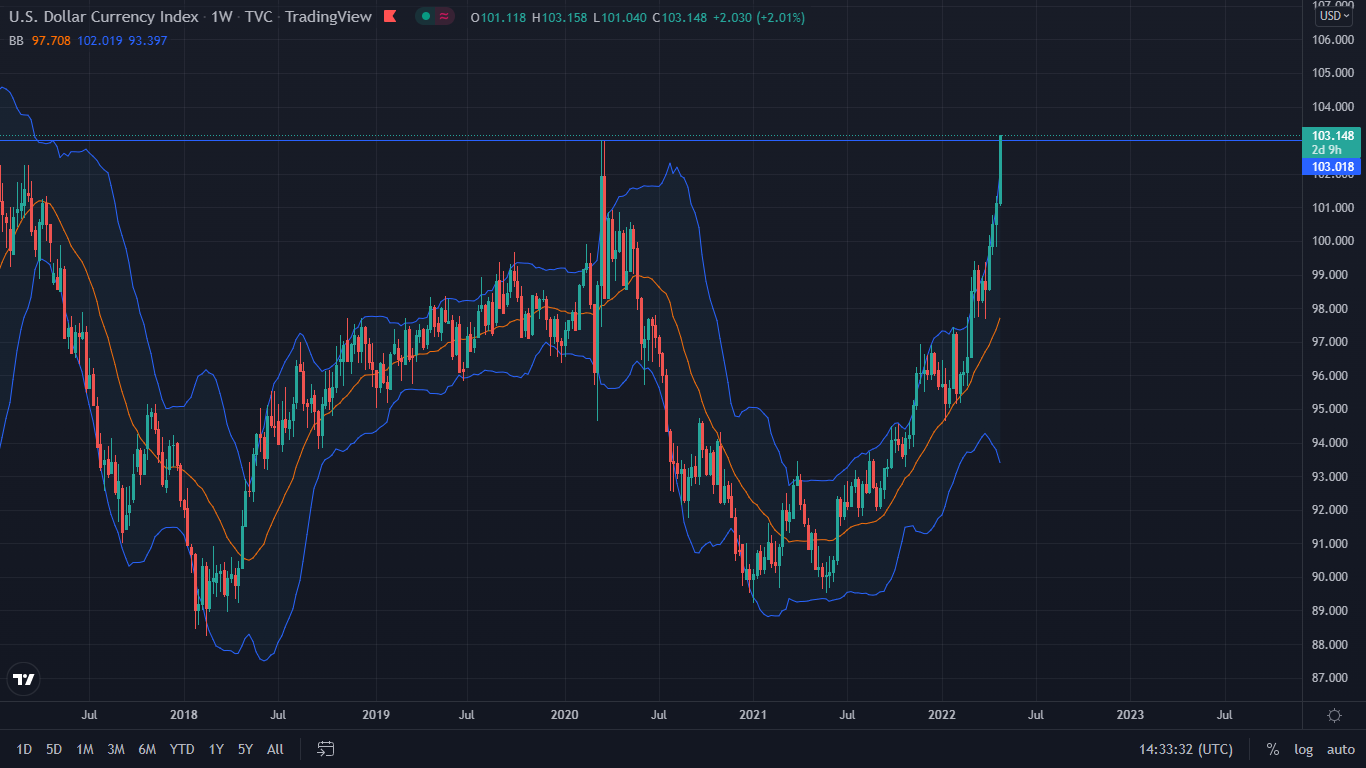The image size is (1366, 768).
Task: Click the TVC exchange label in title
Action: [259, 17]
